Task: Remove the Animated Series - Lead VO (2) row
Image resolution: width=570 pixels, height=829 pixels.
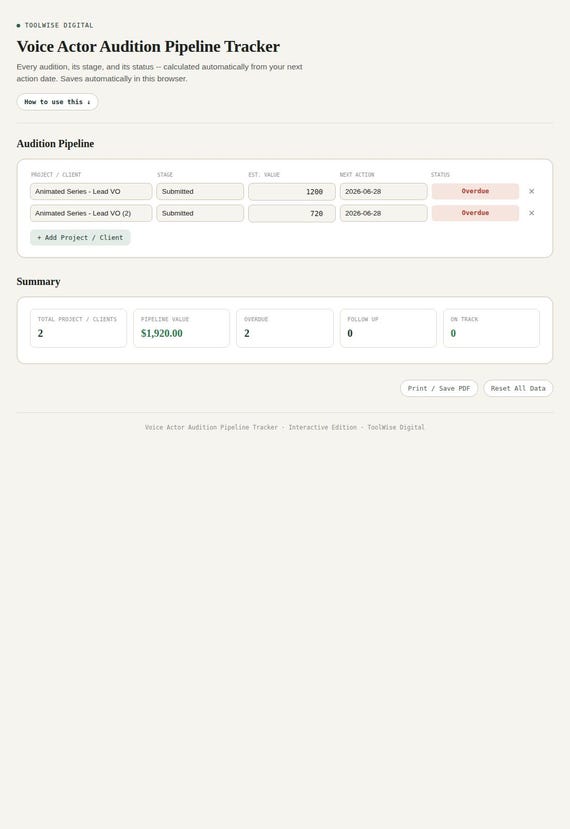Action: 531,213
